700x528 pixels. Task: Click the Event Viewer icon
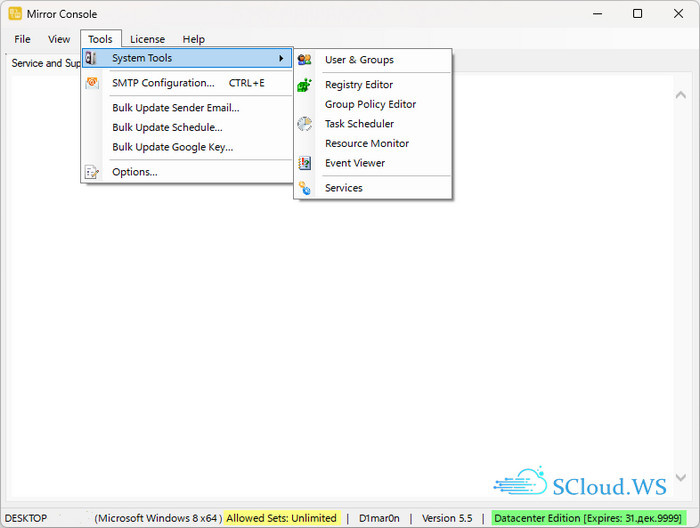(305, 163)
